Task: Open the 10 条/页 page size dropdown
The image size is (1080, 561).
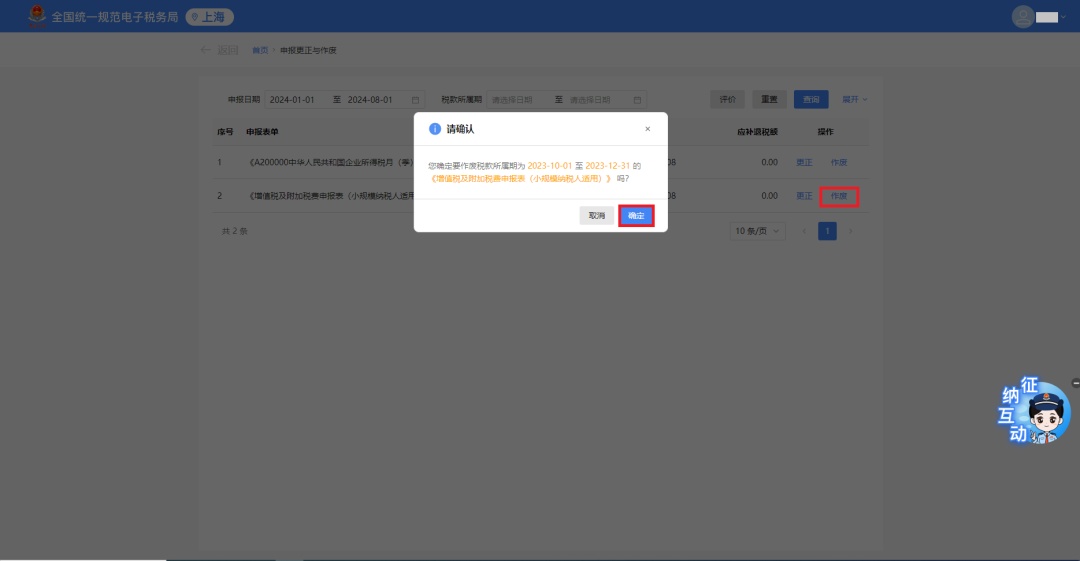Action: coord(757,231)
